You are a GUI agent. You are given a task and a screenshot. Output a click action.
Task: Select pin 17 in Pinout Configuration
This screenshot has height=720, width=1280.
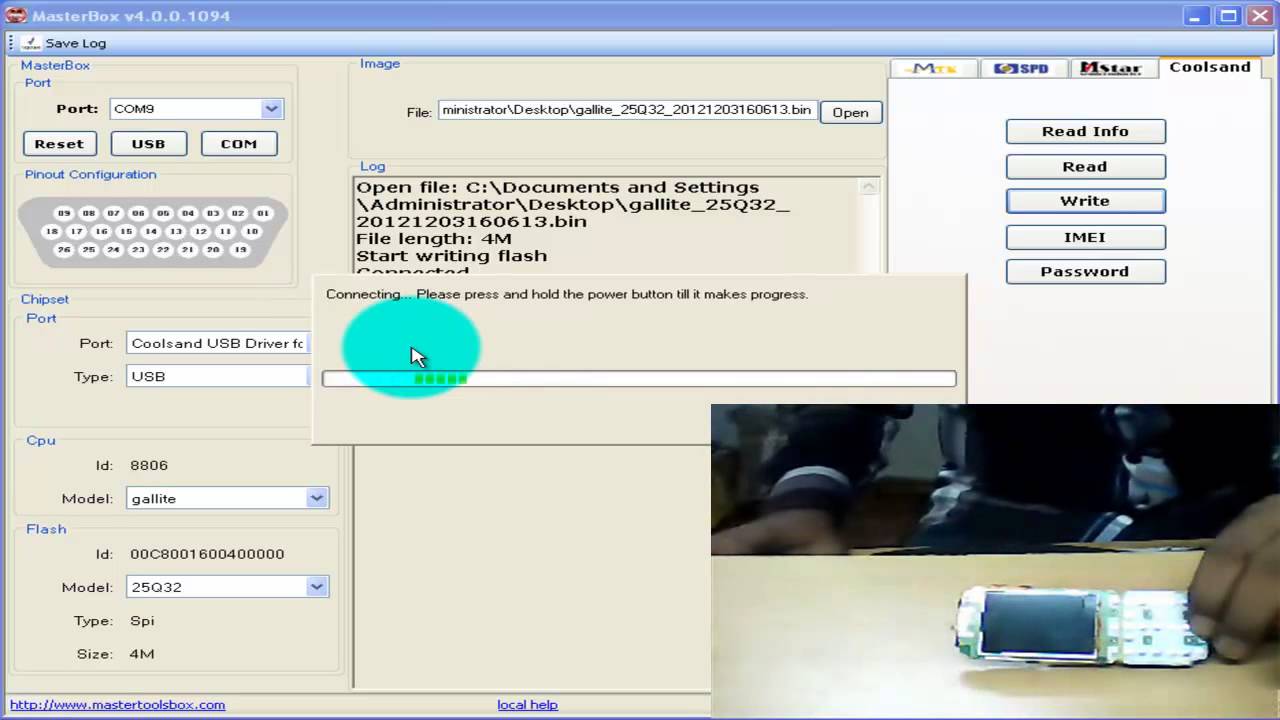(x=76, y=232)
